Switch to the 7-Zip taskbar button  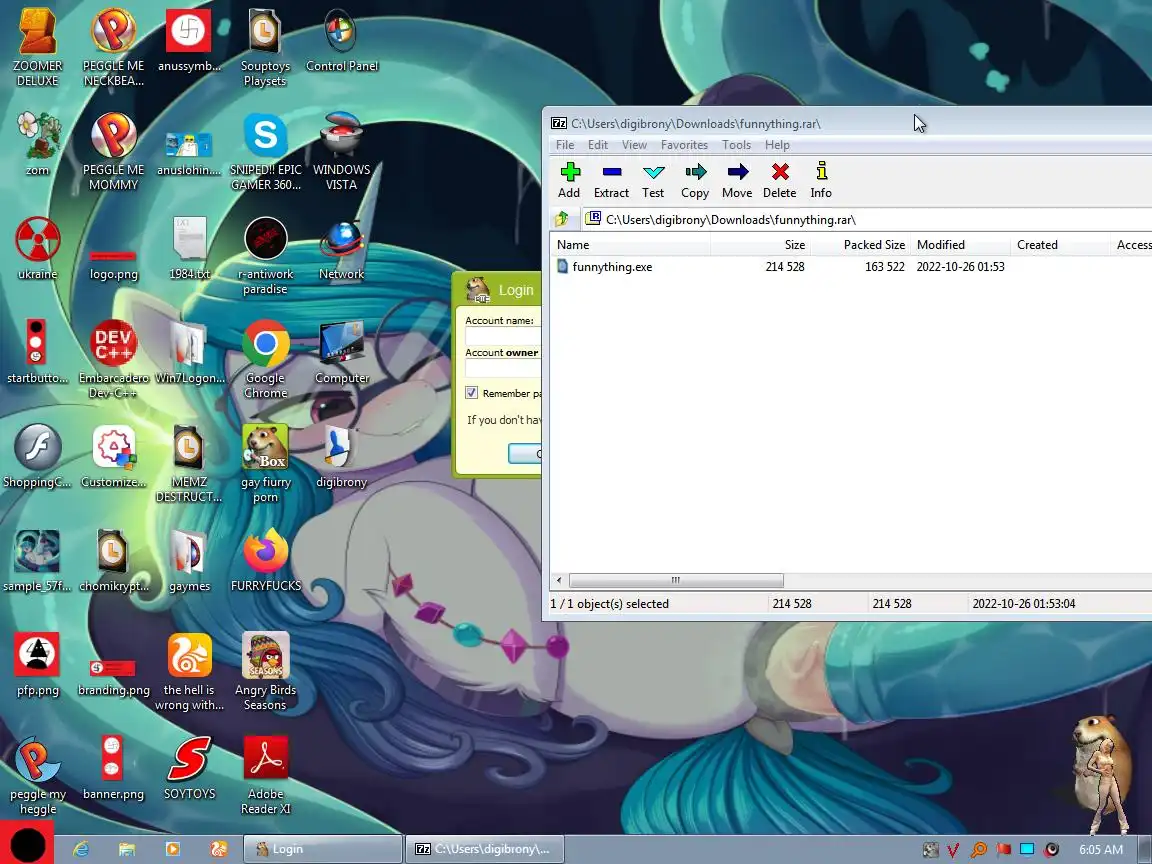coord(485,849)
